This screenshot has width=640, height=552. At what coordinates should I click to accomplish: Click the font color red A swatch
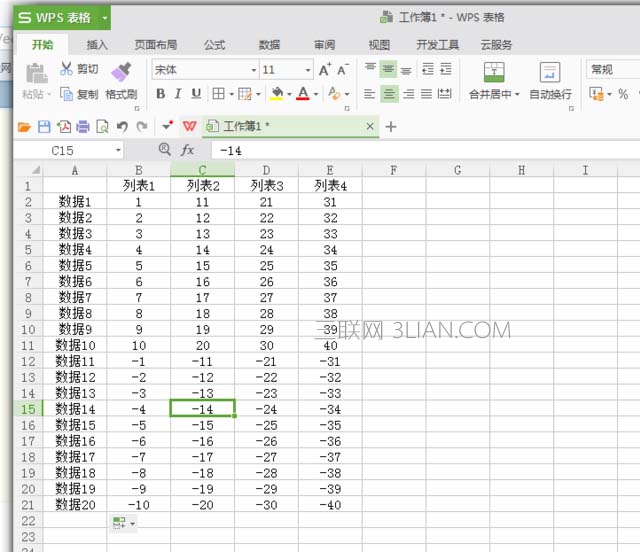[x=302, y=94]
